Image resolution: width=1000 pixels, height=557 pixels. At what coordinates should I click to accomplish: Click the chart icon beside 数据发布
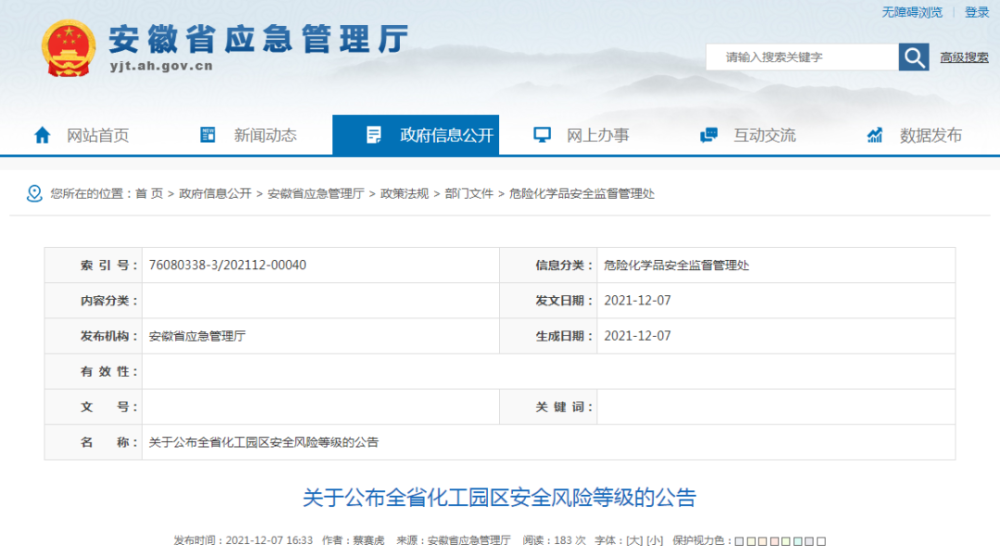[x=875, y=135]
